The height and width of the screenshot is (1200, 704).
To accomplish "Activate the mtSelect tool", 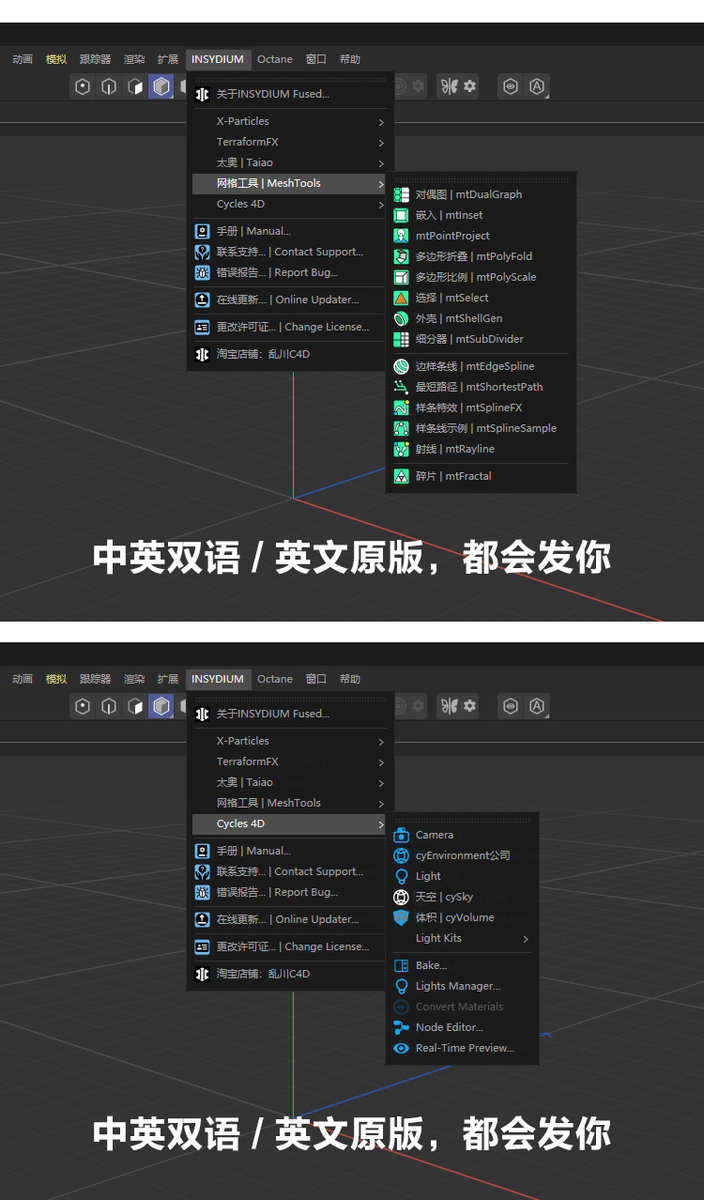I will pyautogui.click(x=481, y=298).
